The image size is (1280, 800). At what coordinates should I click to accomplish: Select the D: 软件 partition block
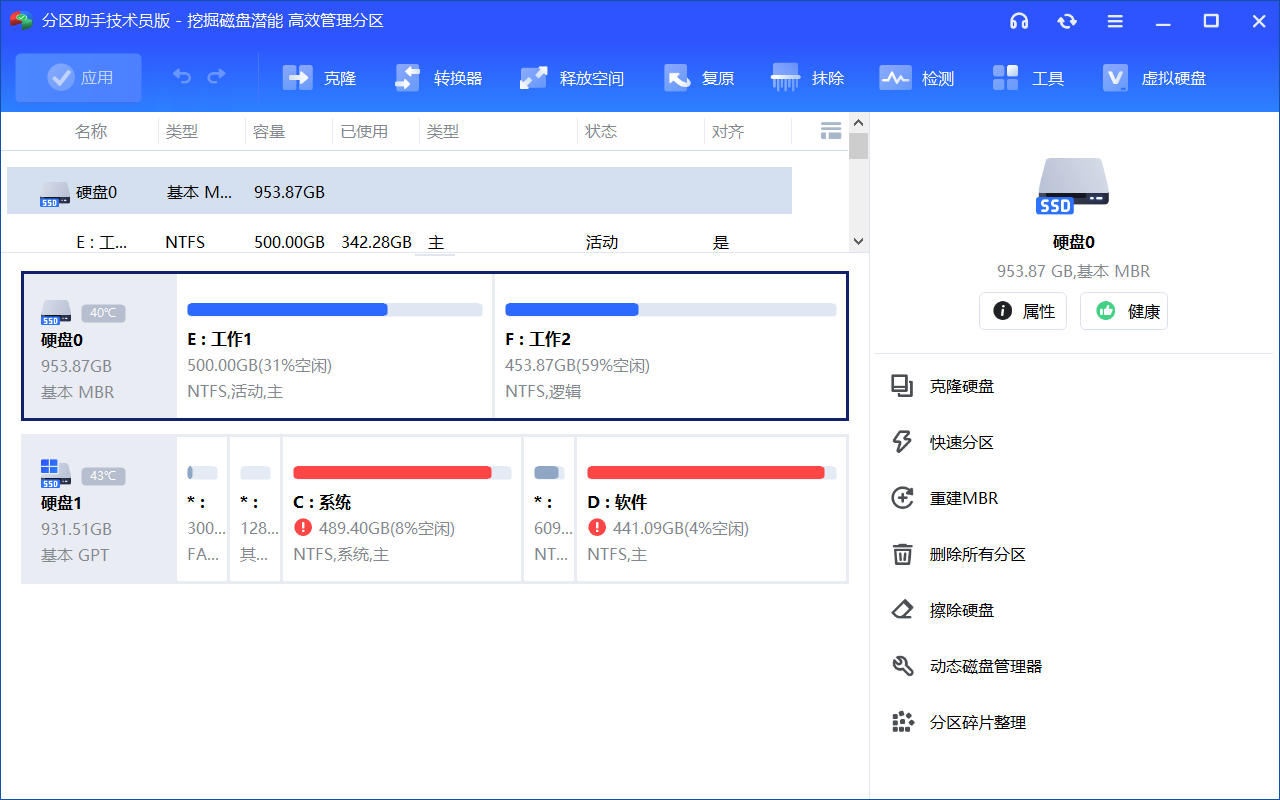click(x=711, y=509)
